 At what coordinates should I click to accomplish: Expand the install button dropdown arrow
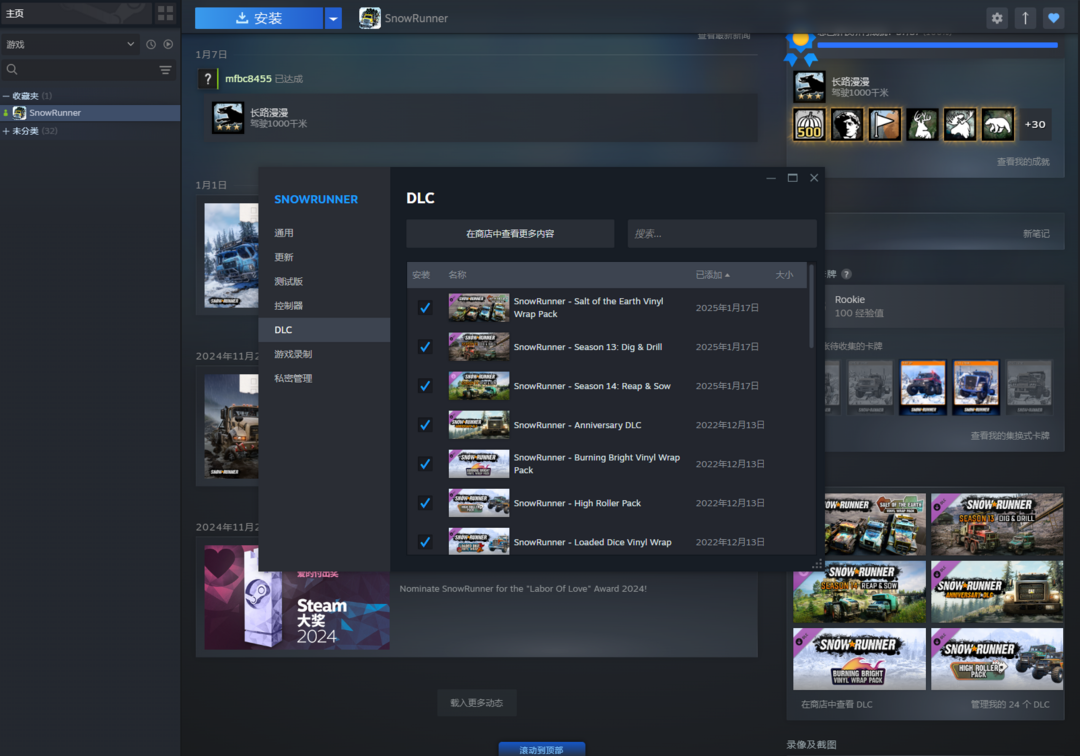coord(334,18)
